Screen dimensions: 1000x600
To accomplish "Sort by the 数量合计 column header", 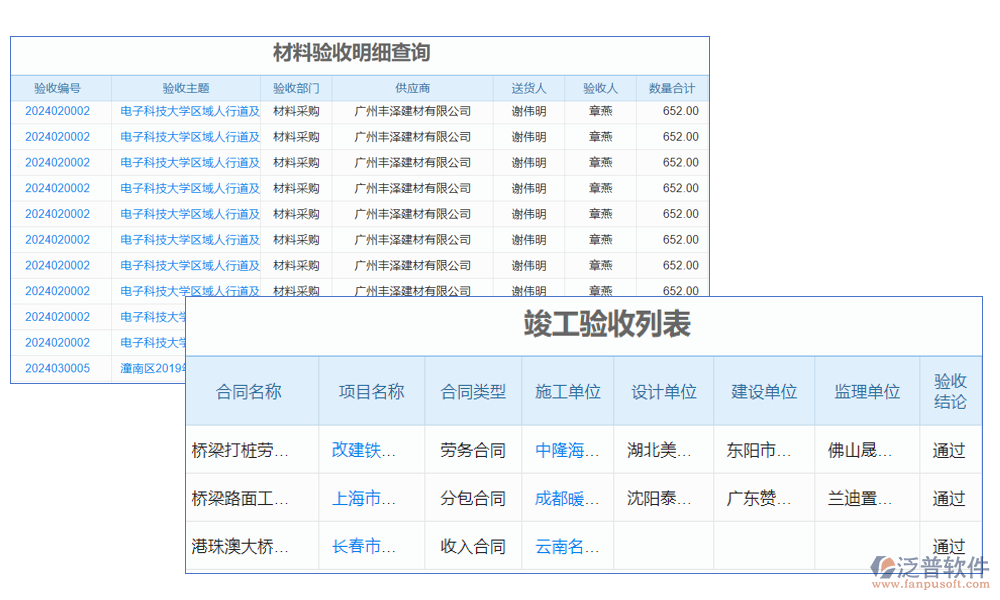I will 673,88.
